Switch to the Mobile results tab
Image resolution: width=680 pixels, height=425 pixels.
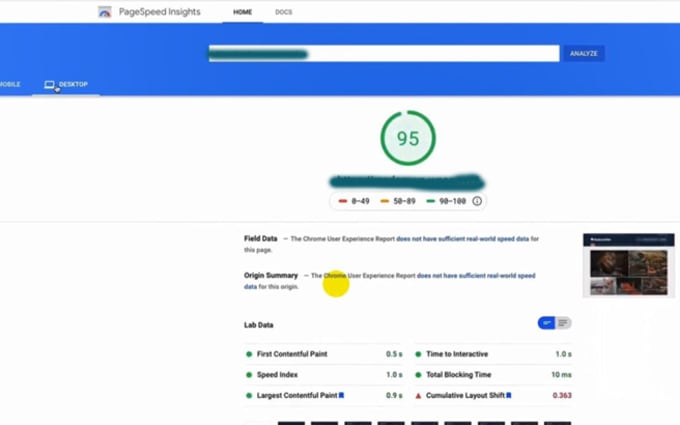[x=10, y=84]
